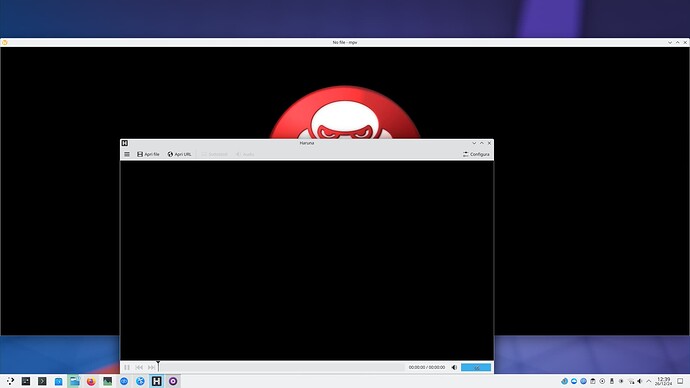Open the blue round eye taskbar icon
This screenshot has height=388, width=690.
tap(124, 381)
